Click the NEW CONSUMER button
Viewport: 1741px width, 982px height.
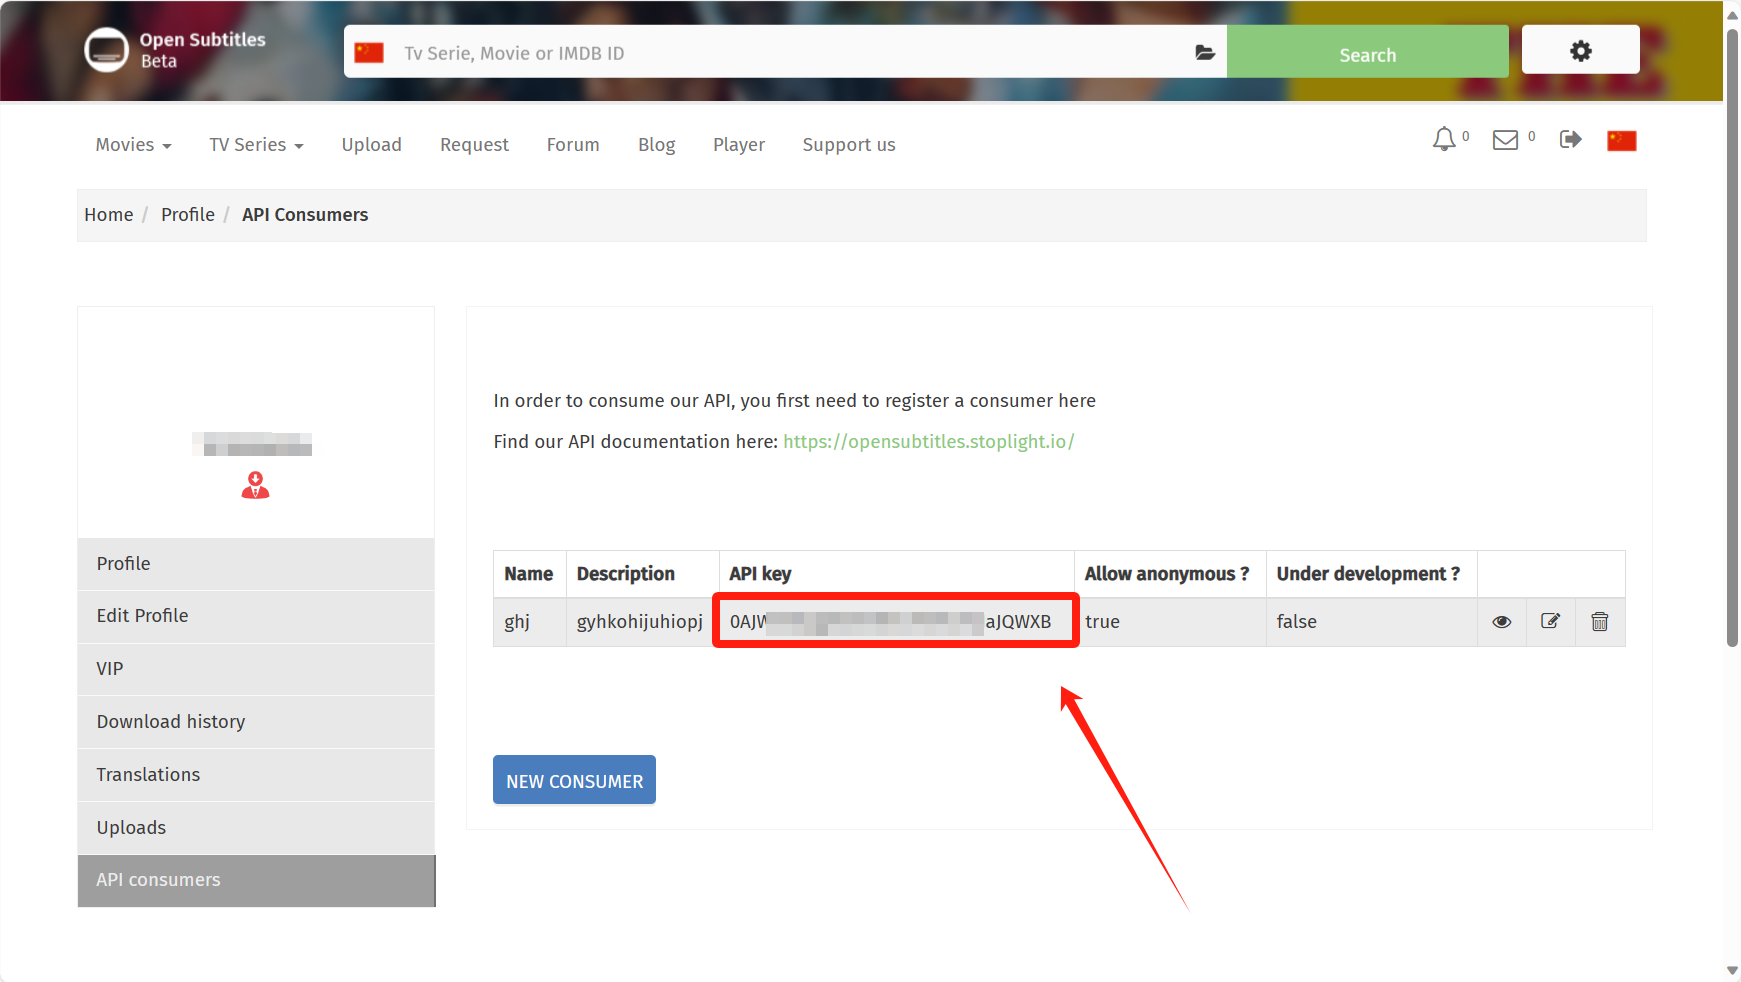(x=574, y=780)
